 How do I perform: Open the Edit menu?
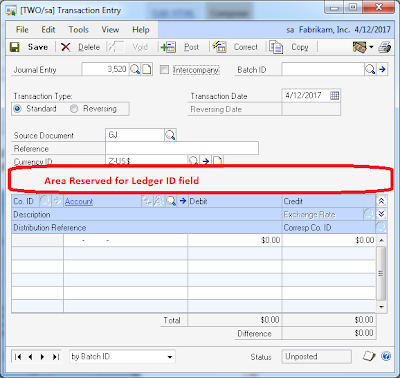pos(48,30)
